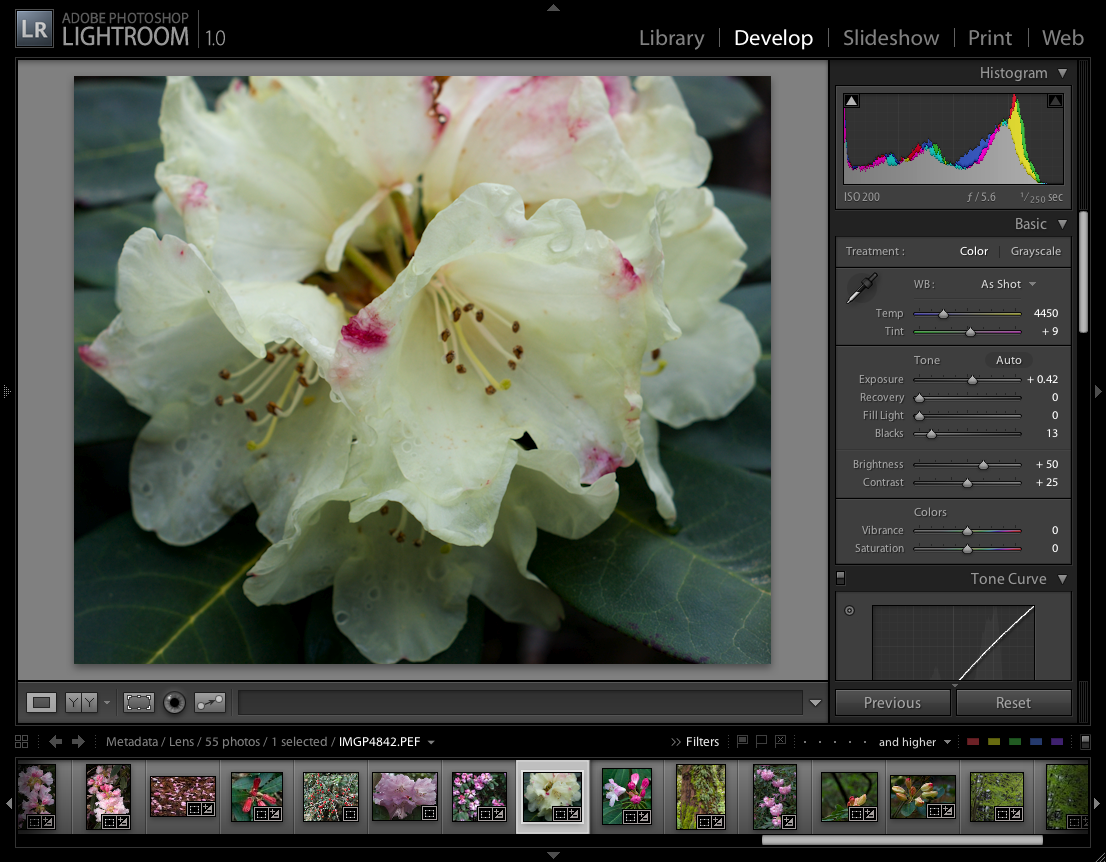Click the Previous button
The image size is (1106, 862).
tap(892, 703)
